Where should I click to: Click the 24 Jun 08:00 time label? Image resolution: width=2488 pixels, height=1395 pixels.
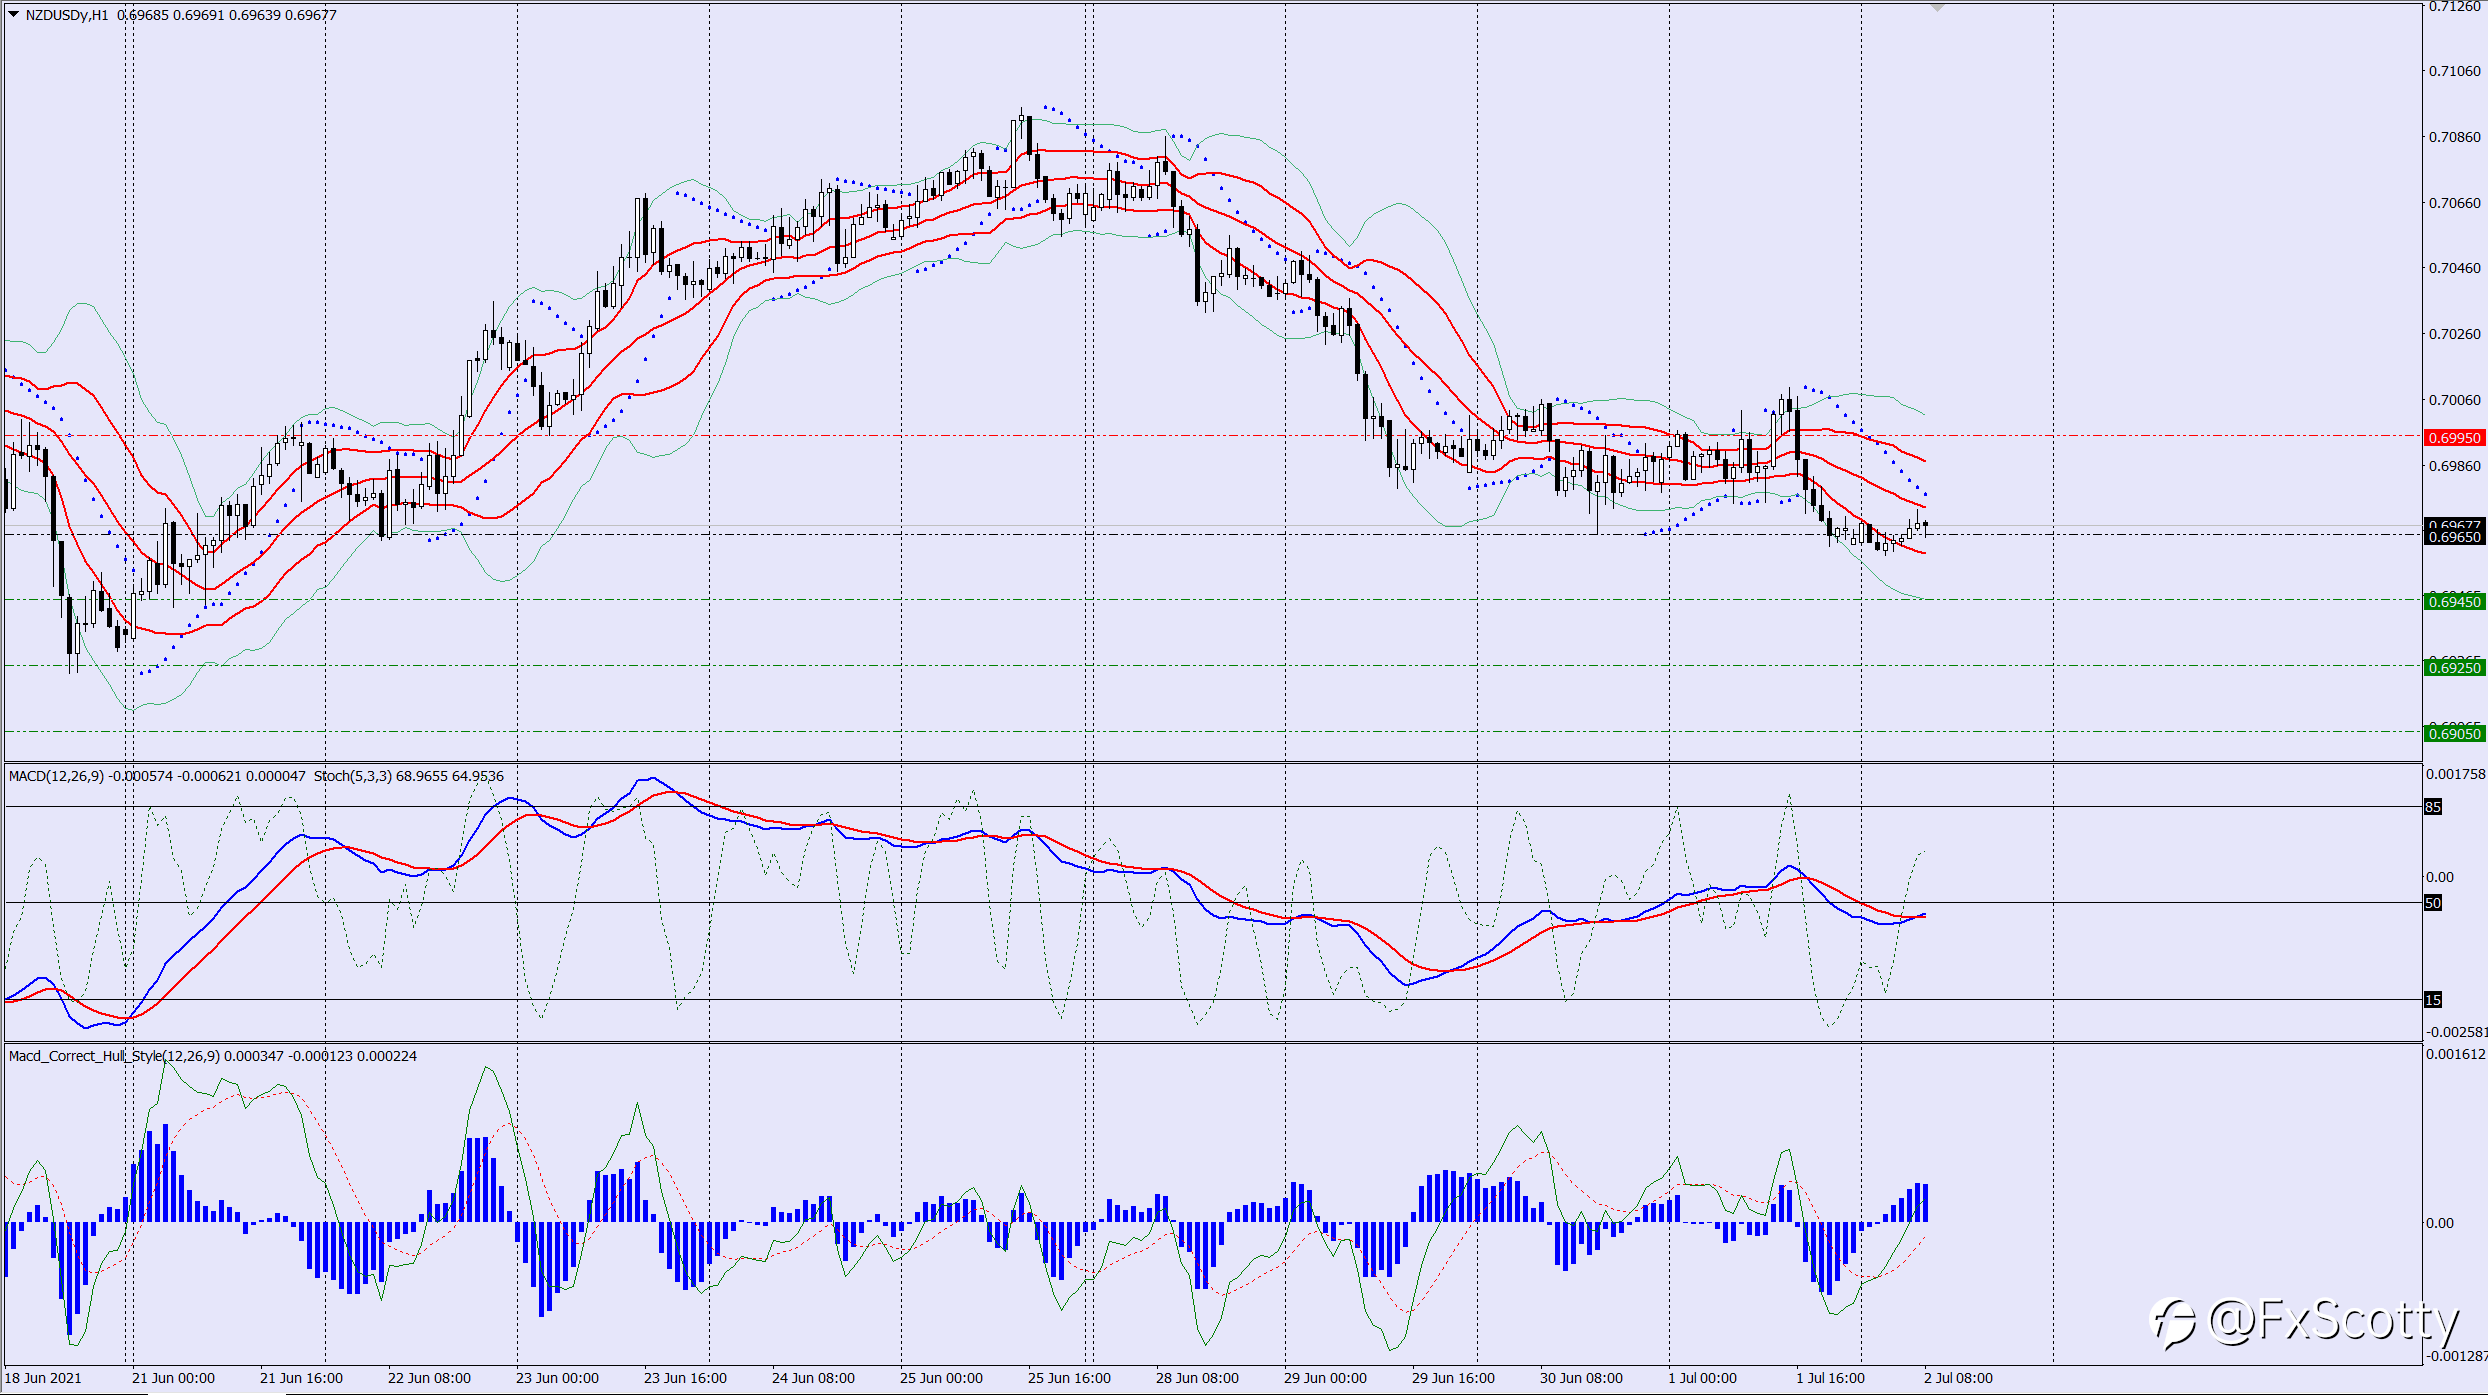pyautogui.click(x=813, y=1378)
